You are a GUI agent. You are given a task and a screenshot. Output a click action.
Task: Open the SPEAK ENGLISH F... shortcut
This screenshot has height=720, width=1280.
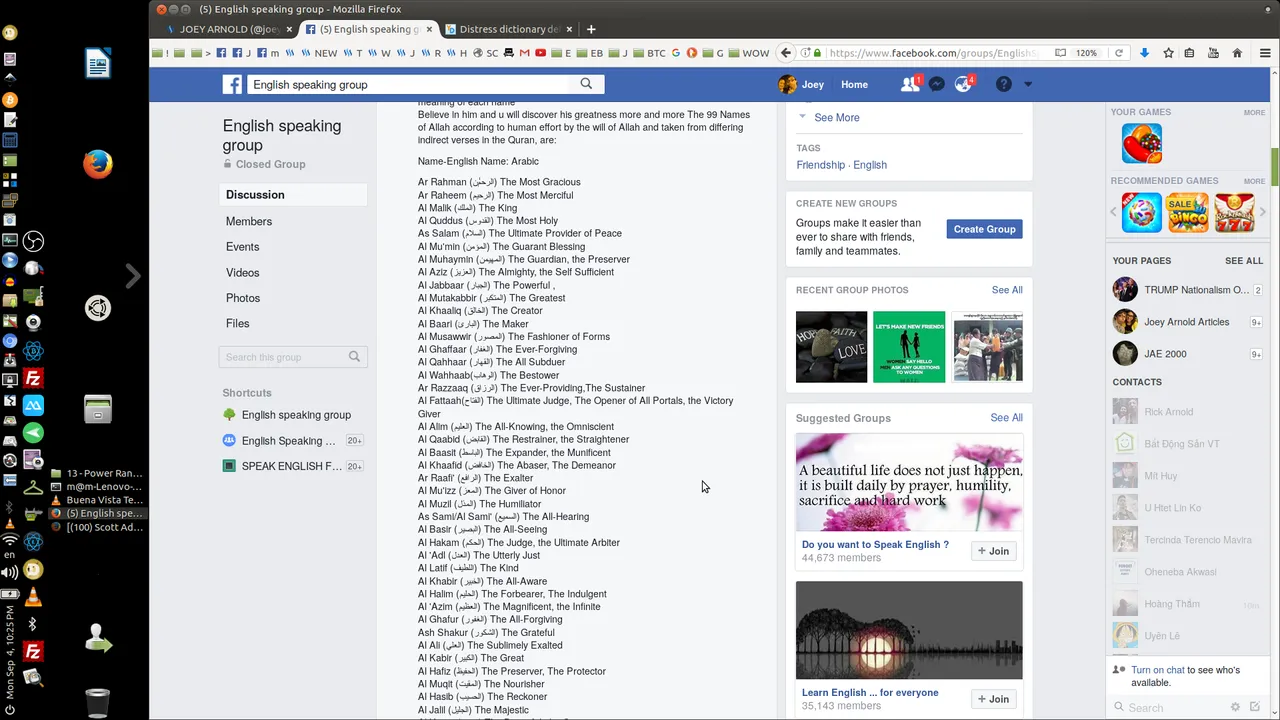291,466
